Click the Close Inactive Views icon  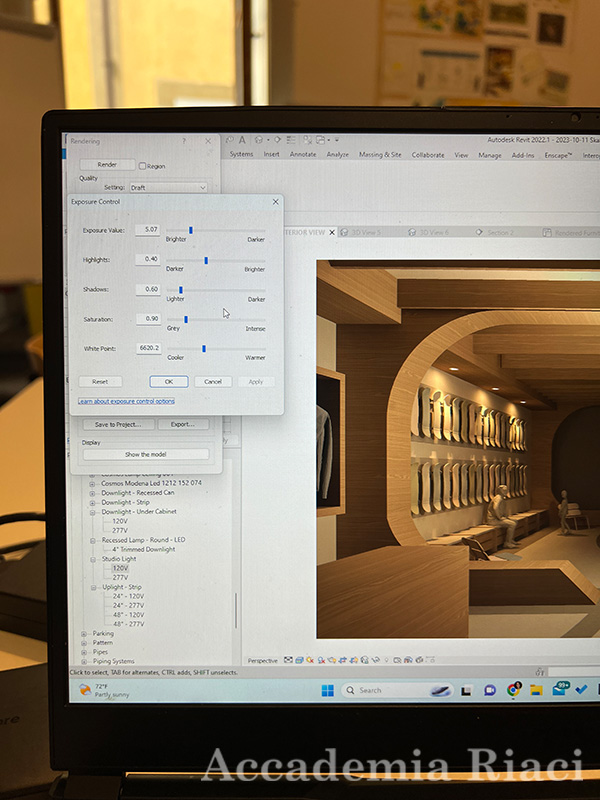[x=308, y=140]
